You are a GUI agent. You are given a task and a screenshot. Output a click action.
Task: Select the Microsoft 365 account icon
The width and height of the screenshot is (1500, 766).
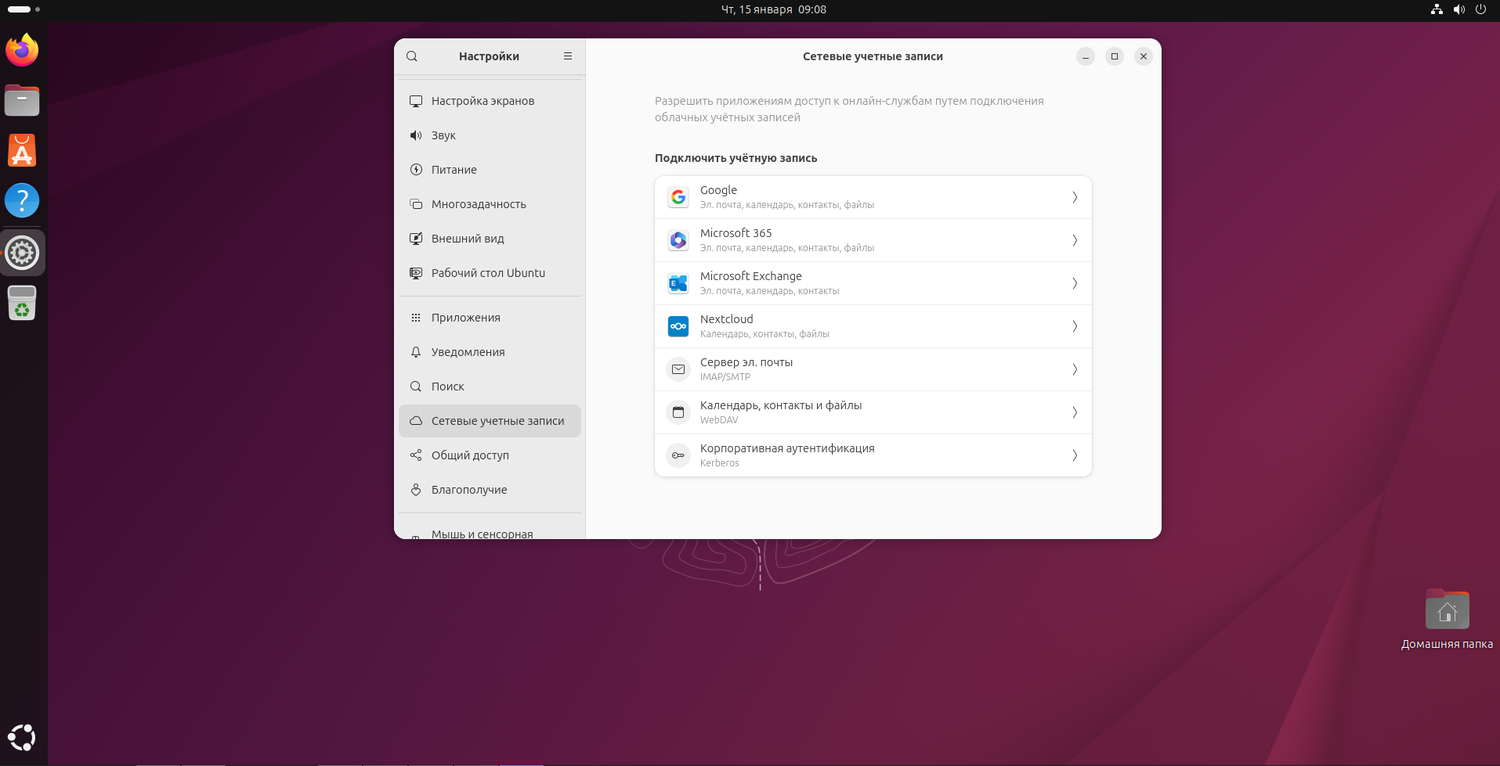click(678, 240)
